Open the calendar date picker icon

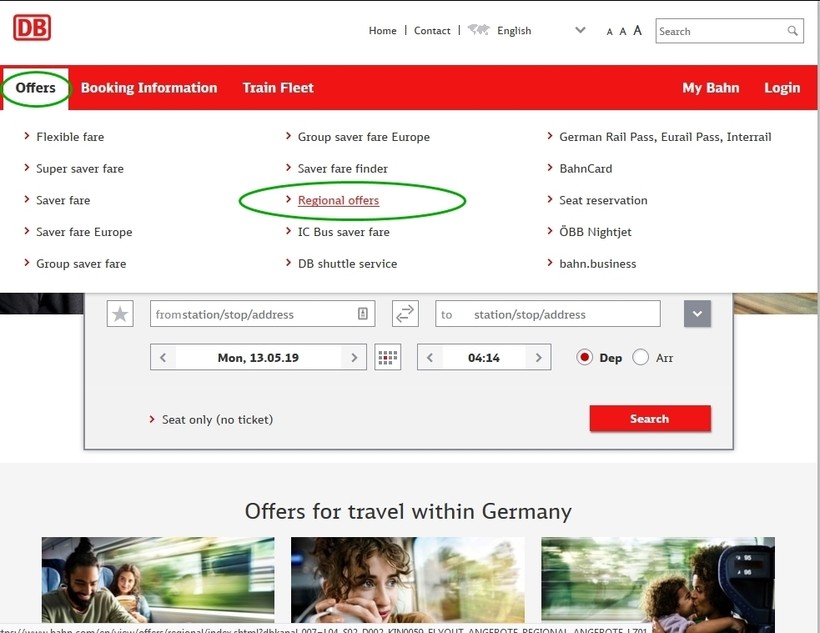387,357
